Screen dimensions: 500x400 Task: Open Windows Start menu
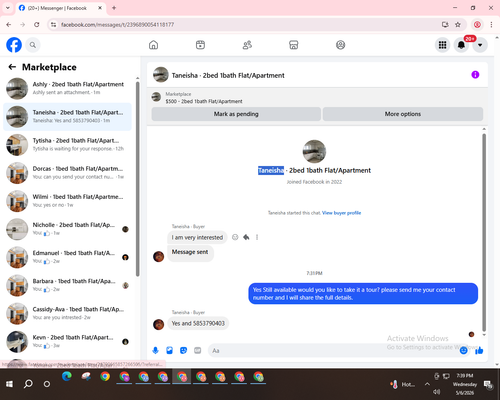[9, 384]
